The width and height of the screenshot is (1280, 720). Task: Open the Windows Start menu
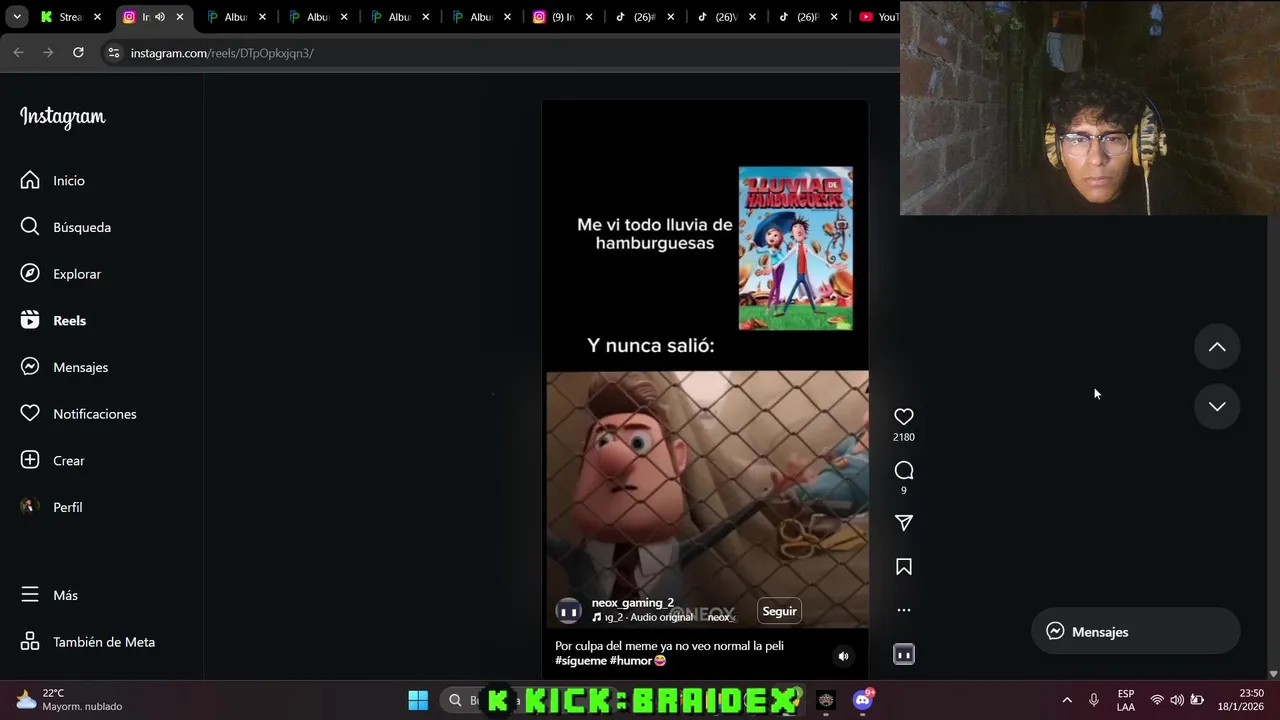tap(418, 700)
